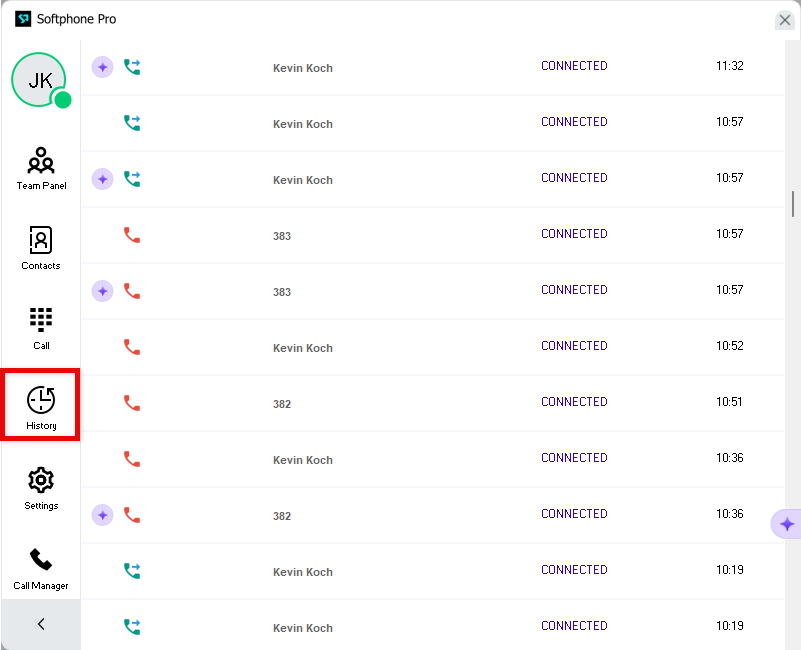Open the Team Panel

(x=41, y=169)
